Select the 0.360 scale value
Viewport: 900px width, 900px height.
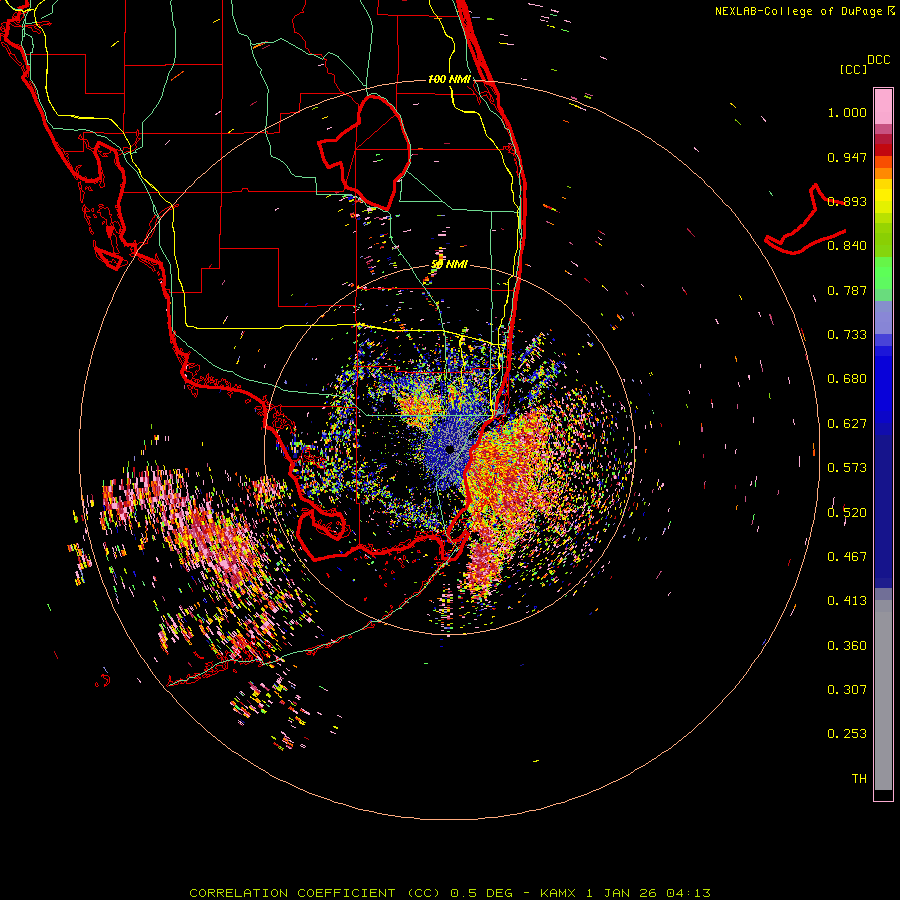pyautogui.click(x=847, y=646)
